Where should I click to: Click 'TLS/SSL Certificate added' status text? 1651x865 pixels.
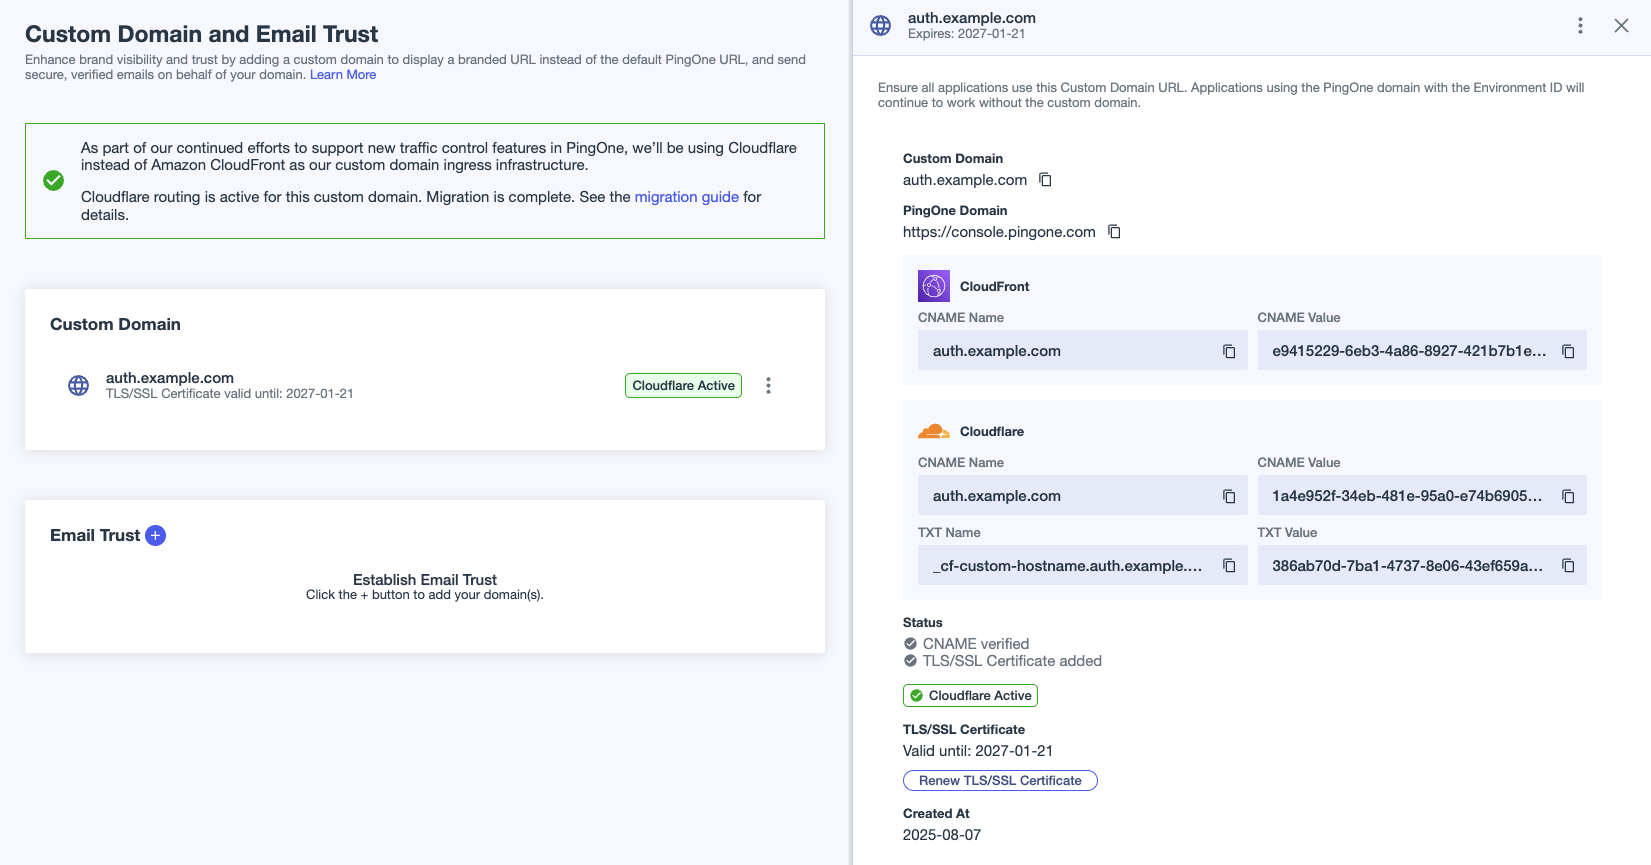pyautogui.click(x=1012, y=661)
